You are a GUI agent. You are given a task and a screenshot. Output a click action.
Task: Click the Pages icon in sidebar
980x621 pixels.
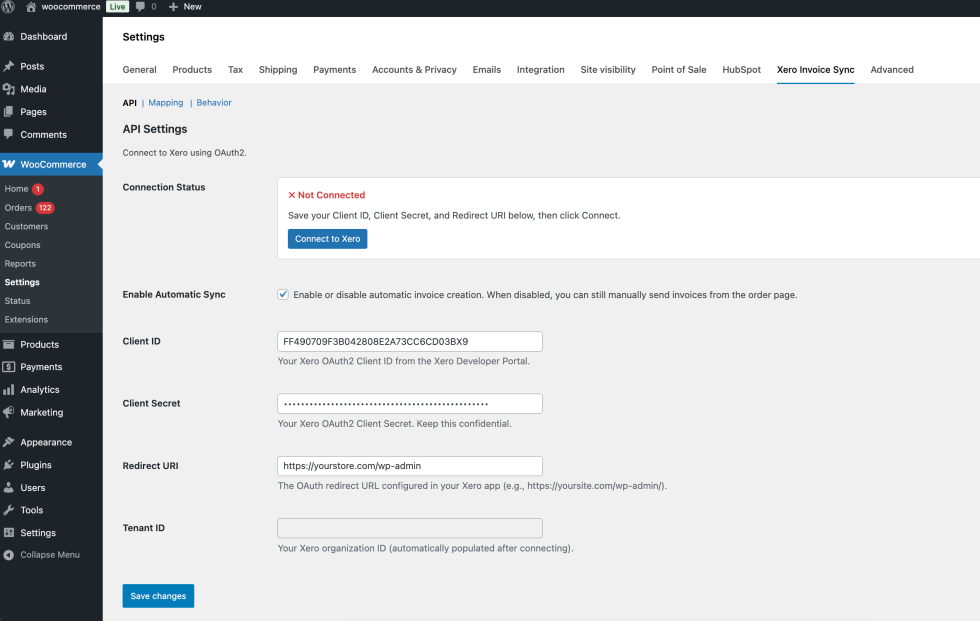click(x=9, y=112)
